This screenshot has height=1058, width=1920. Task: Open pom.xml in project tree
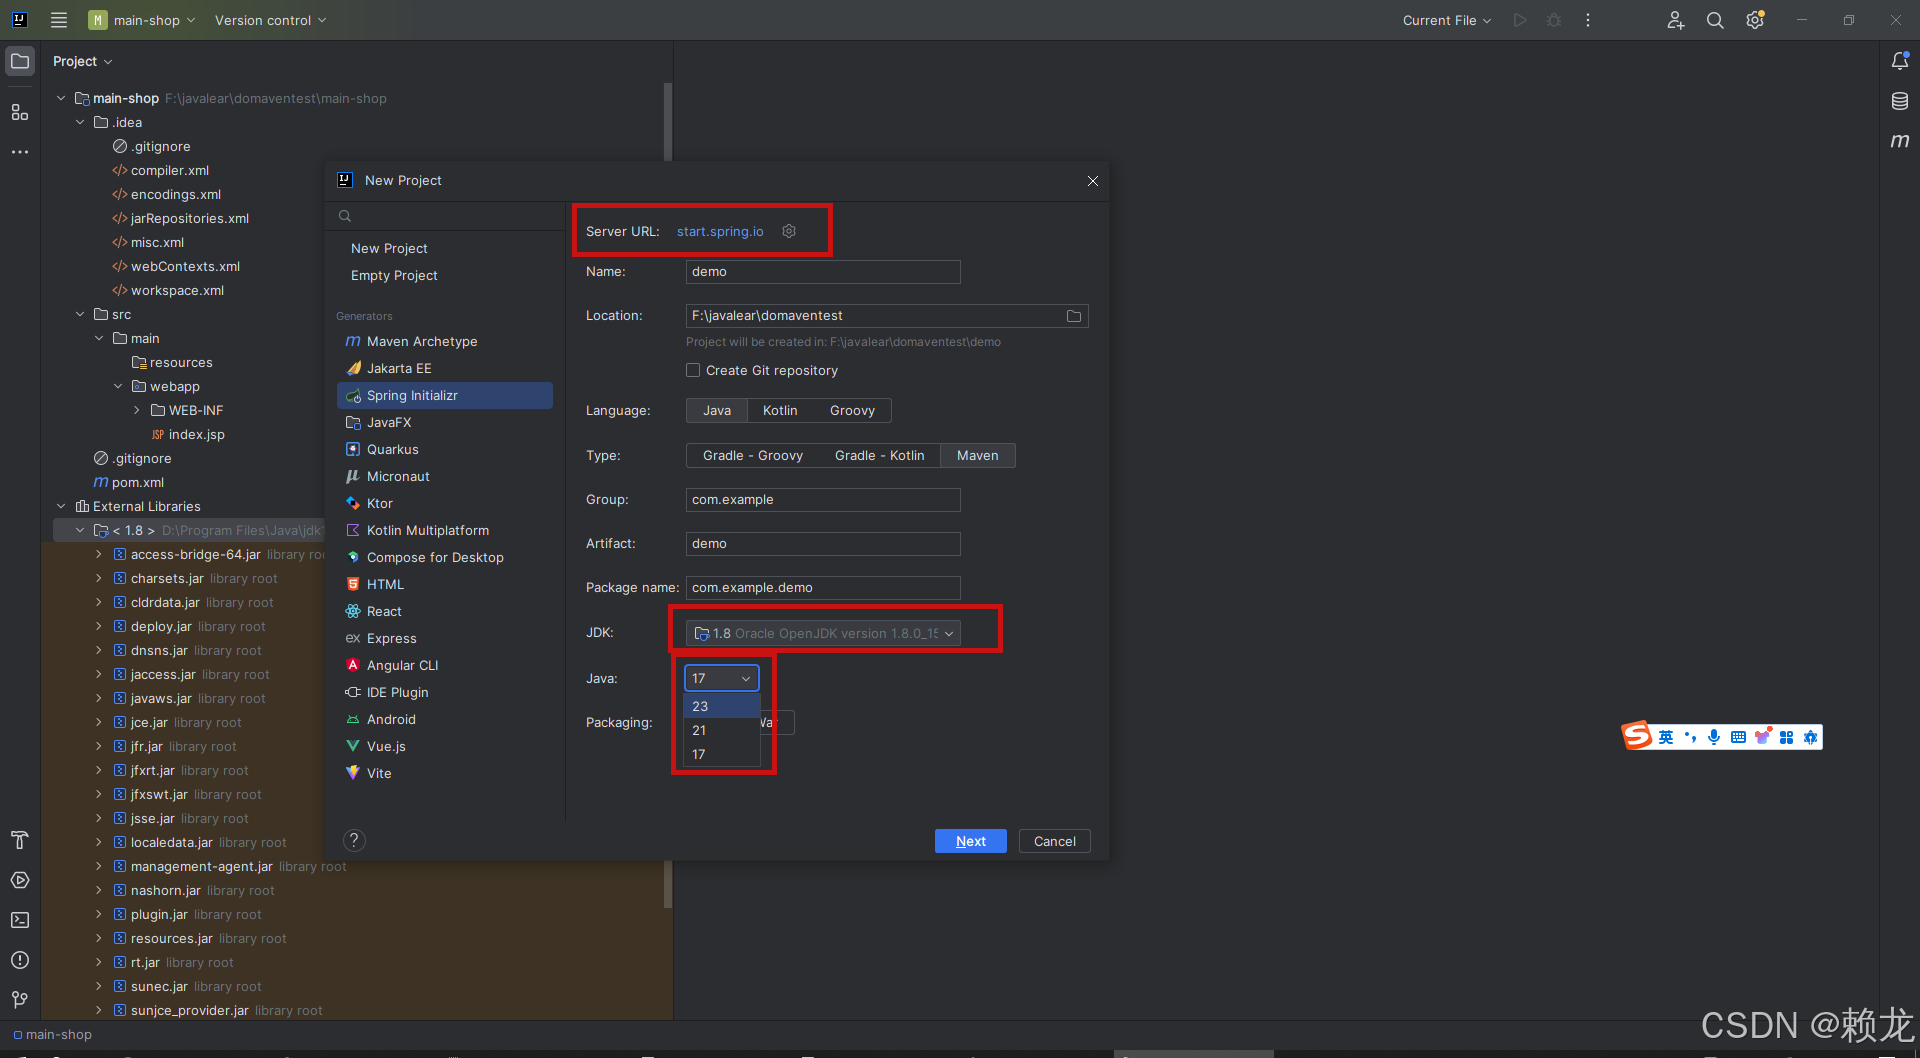(128, 482)
